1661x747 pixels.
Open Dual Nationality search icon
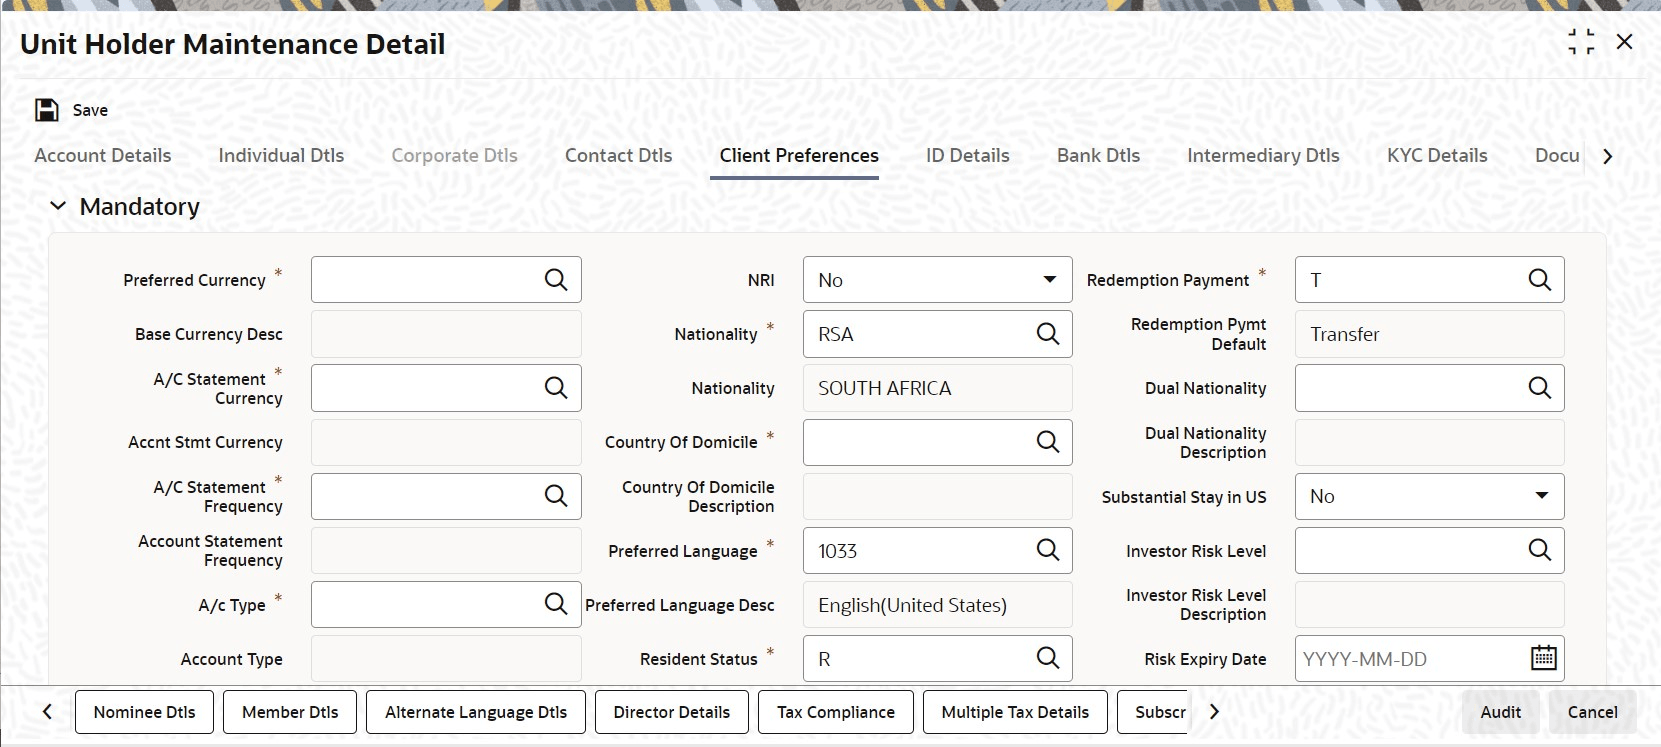[x=1539, y=388]
